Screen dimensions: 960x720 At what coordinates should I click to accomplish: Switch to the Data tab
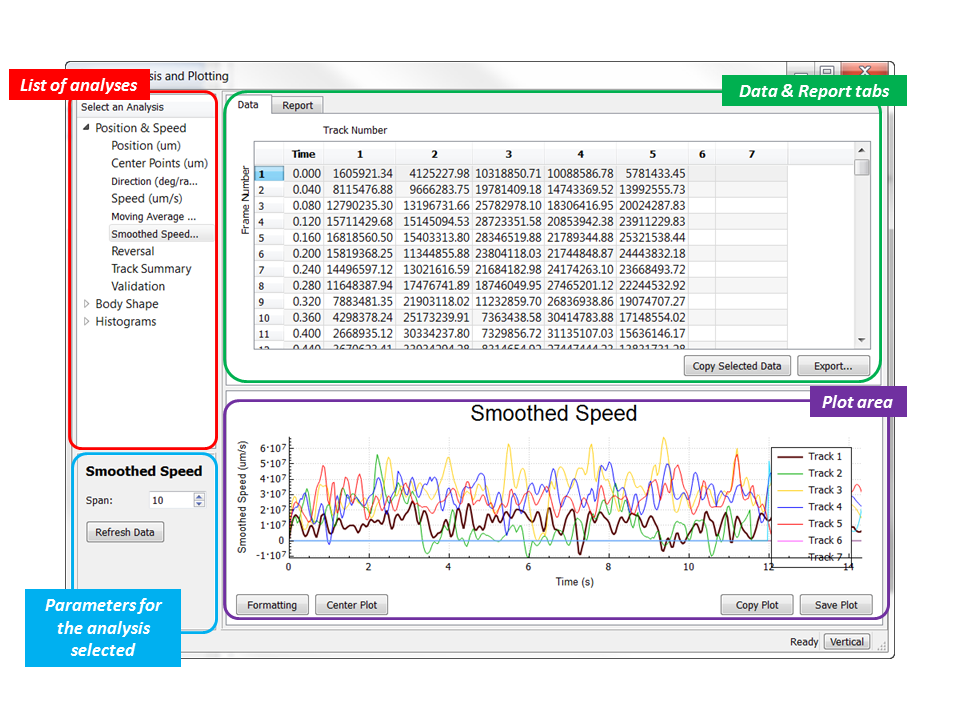pyautogui.click(x=248, y=105)
